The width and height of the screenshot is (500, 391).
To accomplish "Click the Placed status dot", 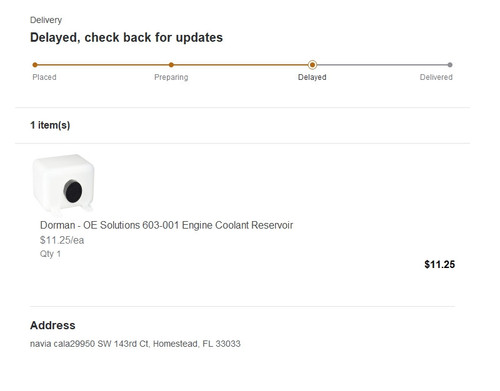I will pos(35,65).
